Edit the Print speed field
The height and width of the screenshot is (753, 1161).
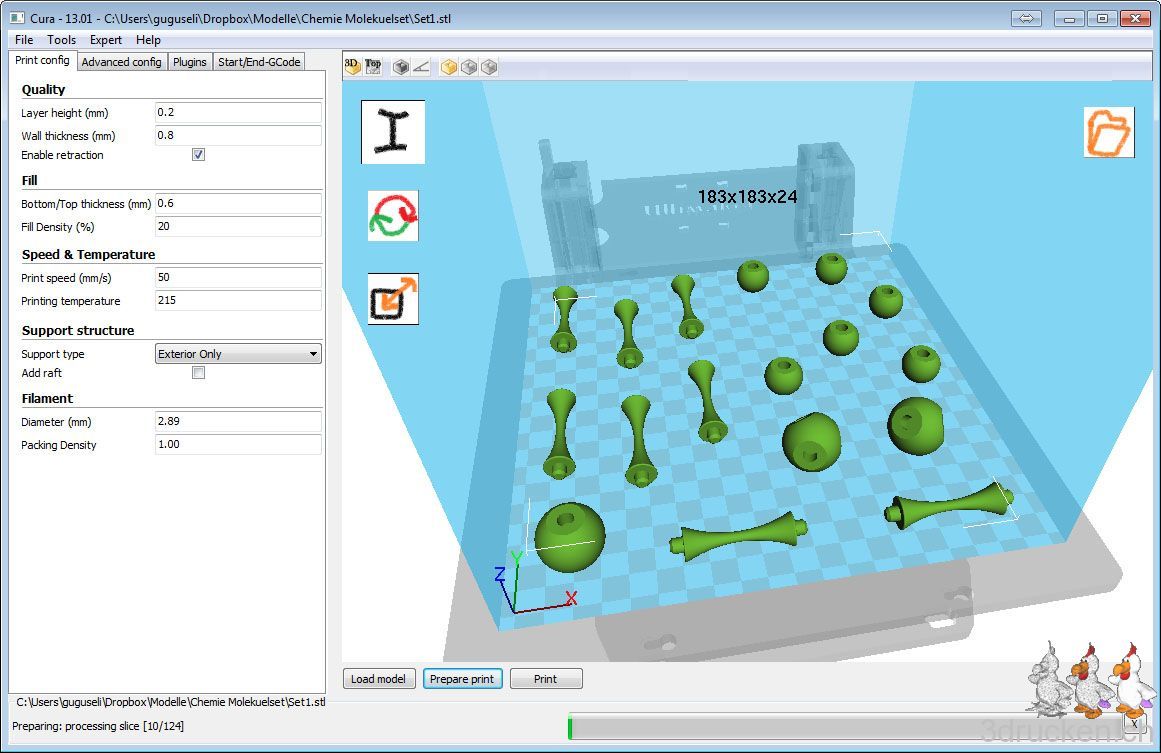tap(238, 278)
